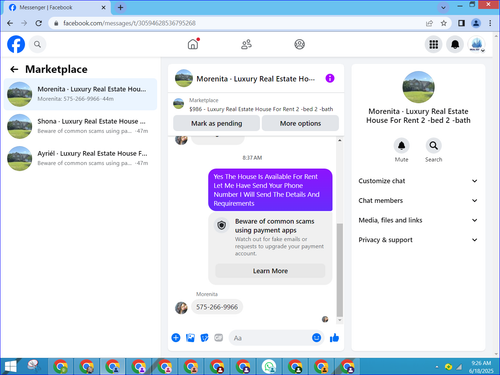Expand Media, files and links section

418,220
